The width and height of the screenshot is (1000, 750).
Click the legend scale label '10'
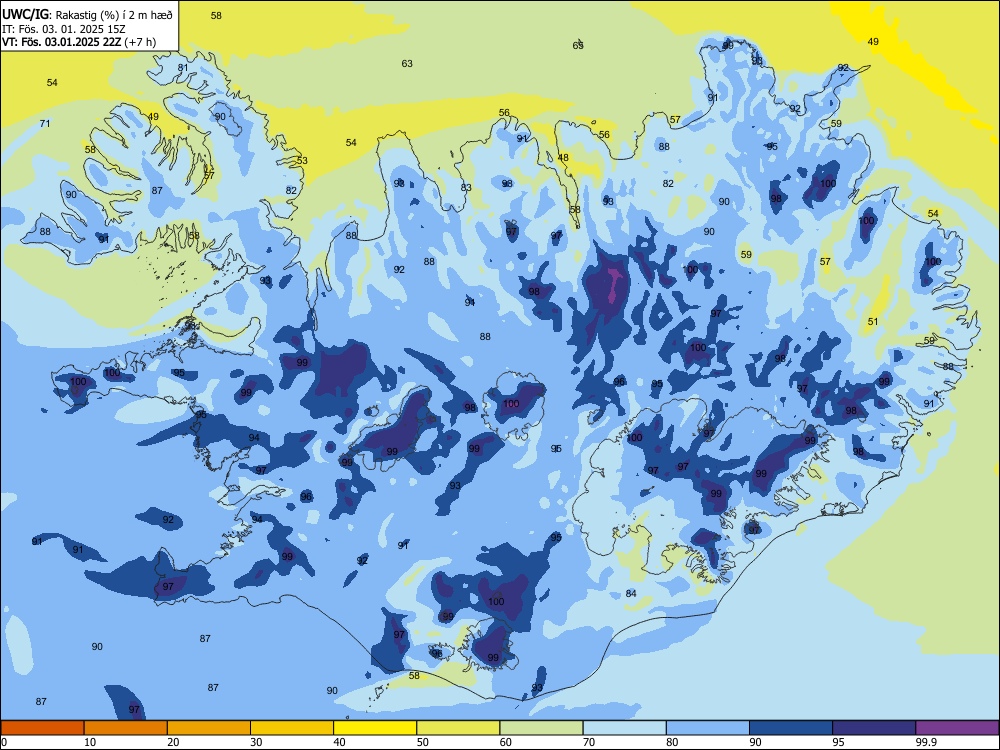pyautogui.click(x=90, y=742)
